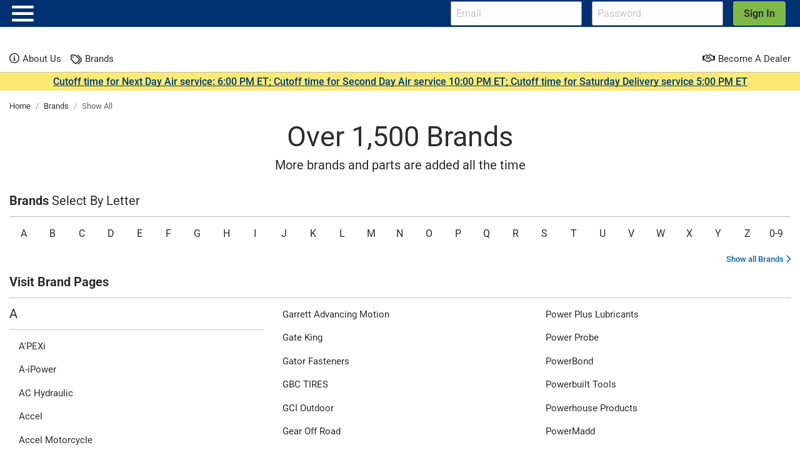Open the A'PEXi brand page
The width and height of the screenshot is (800, 450).
tap(32, 346)
